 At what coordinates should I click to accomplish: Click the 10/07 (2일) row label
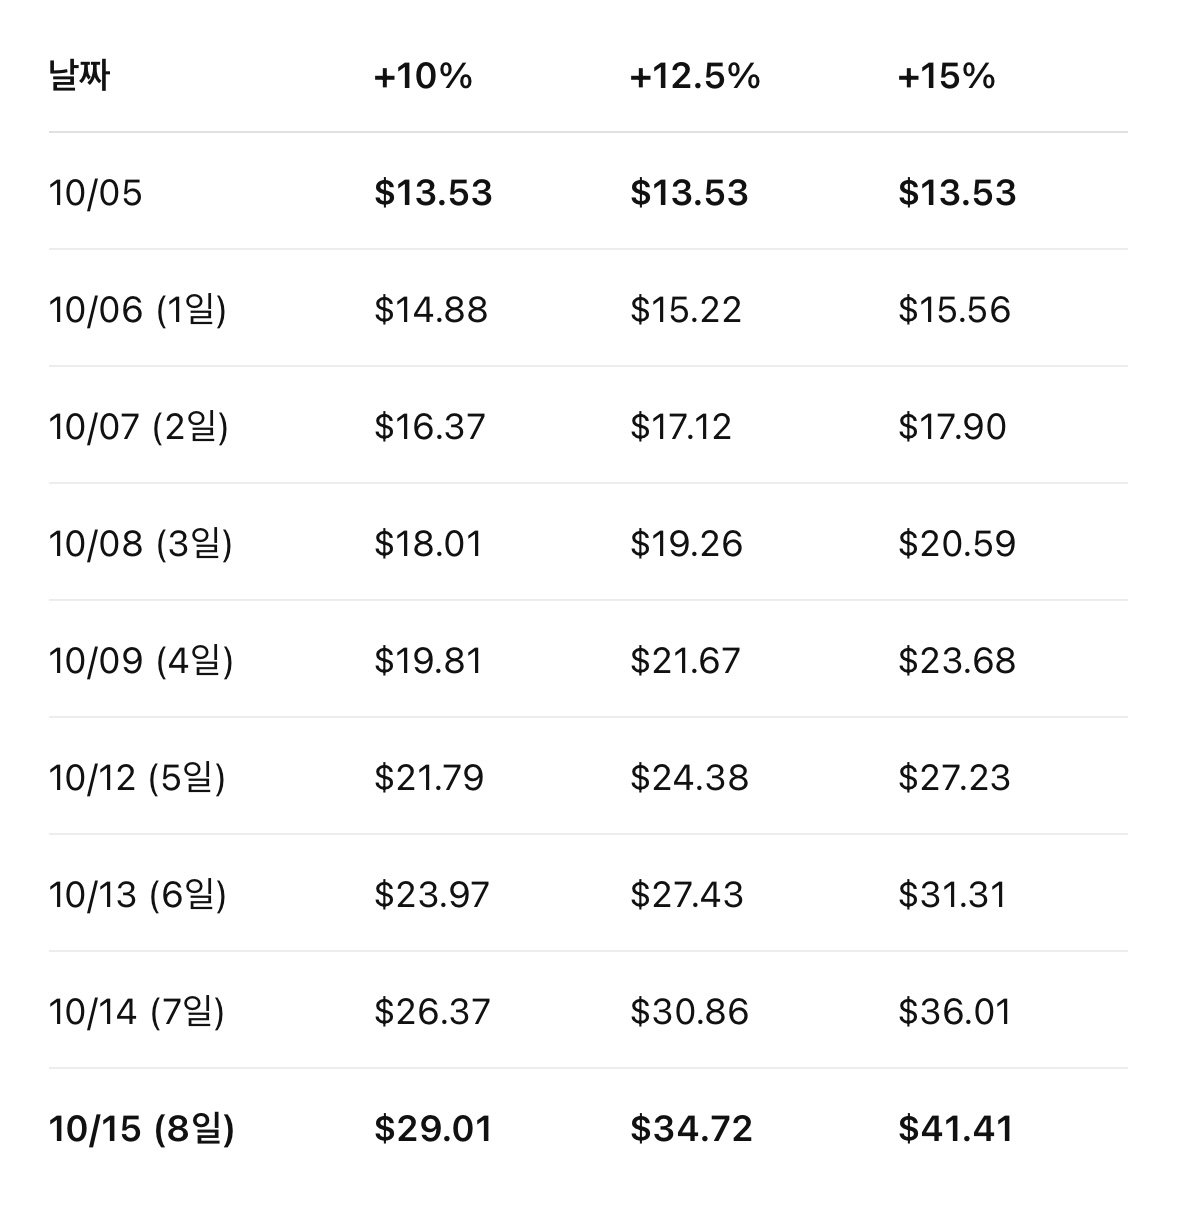click(x=139, y=427)
